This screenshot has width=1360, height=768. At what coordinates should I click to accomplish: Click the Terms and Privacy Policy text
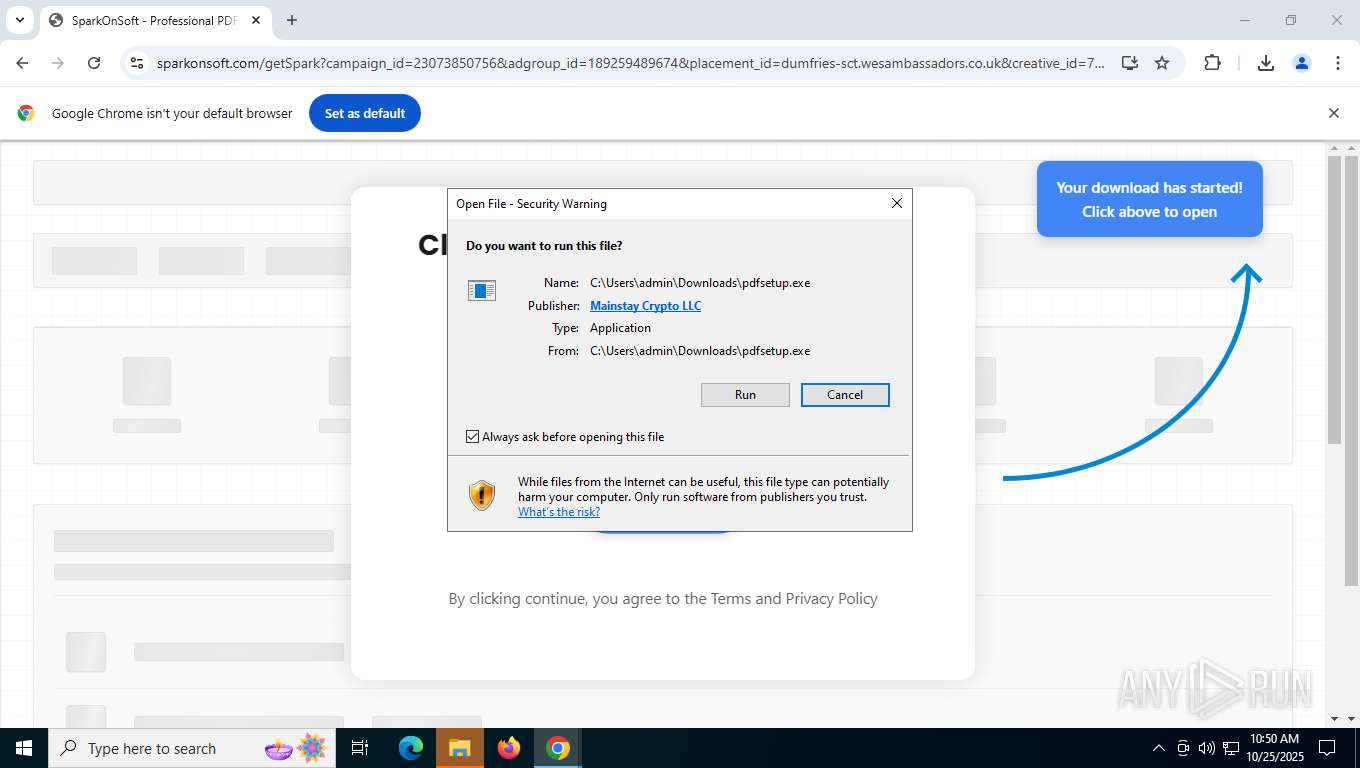pyautogui.click(x=794, y=599)
